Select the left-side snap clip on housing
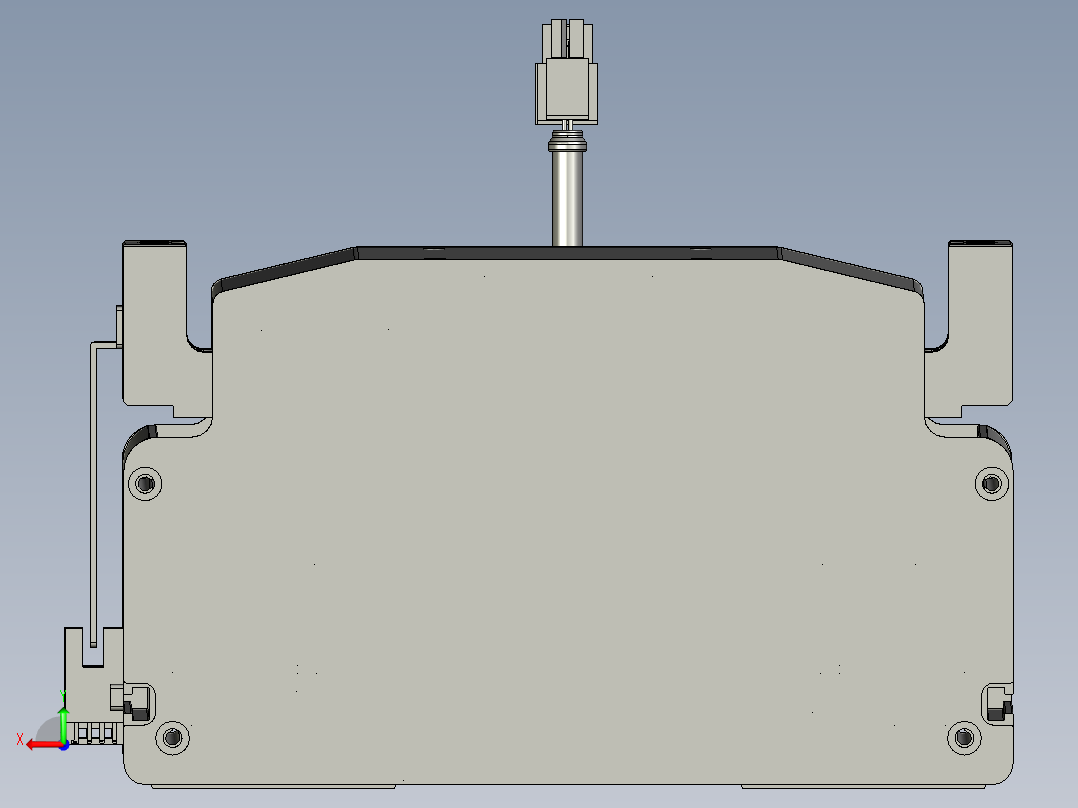 (139, 703)
